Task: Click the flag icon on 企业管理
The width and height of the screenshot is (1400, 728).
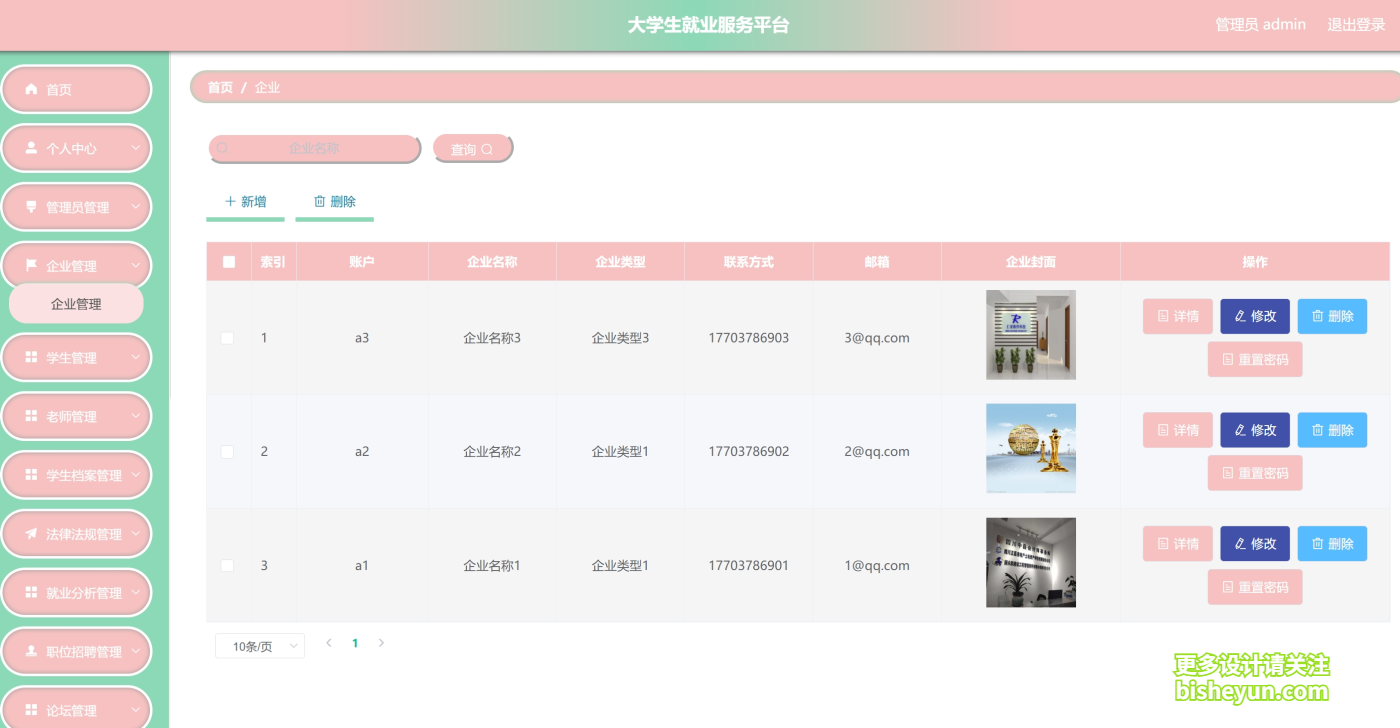Action: (x=30, y=265)
